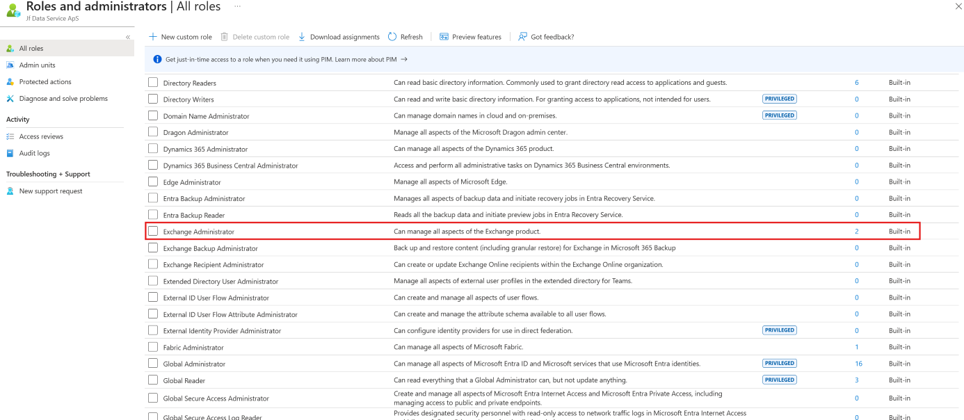Click Preview features button

[x=470, y=37]
